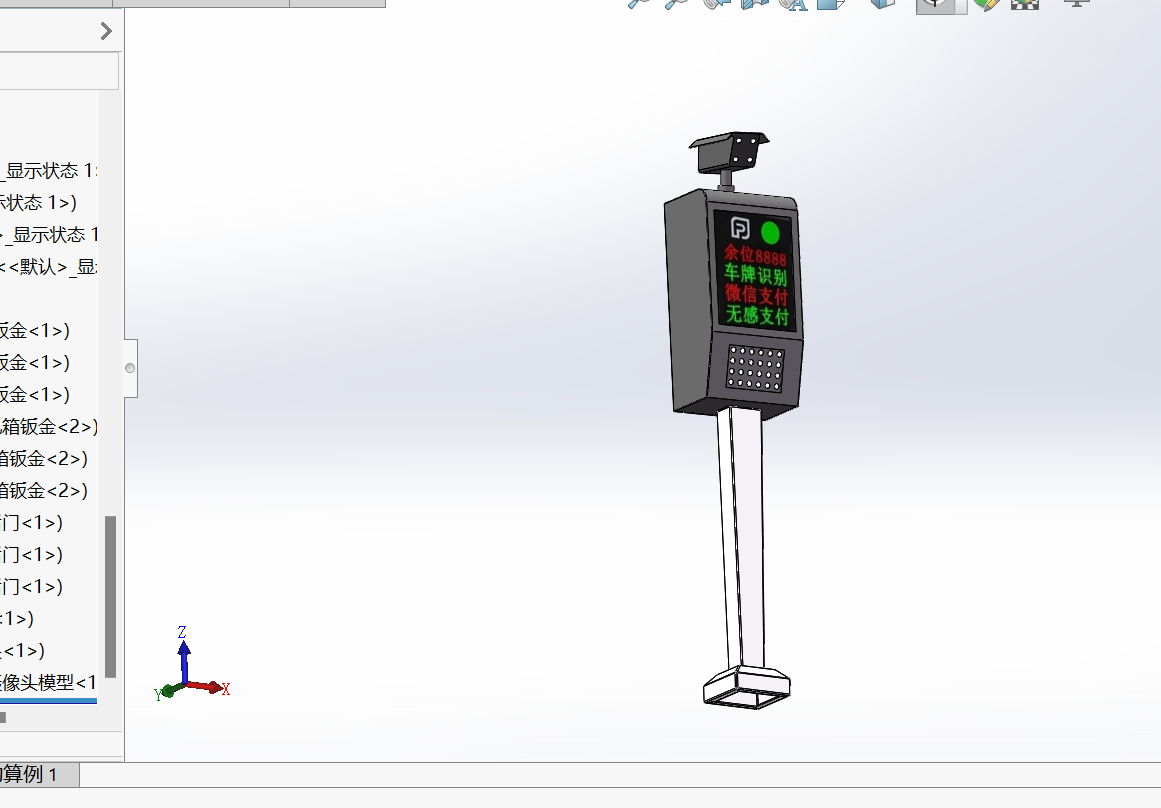Click the feature tree filter input box
The height and width of the screenshot is (808, 1161).
pyautogui.click(x=59, y=73)
